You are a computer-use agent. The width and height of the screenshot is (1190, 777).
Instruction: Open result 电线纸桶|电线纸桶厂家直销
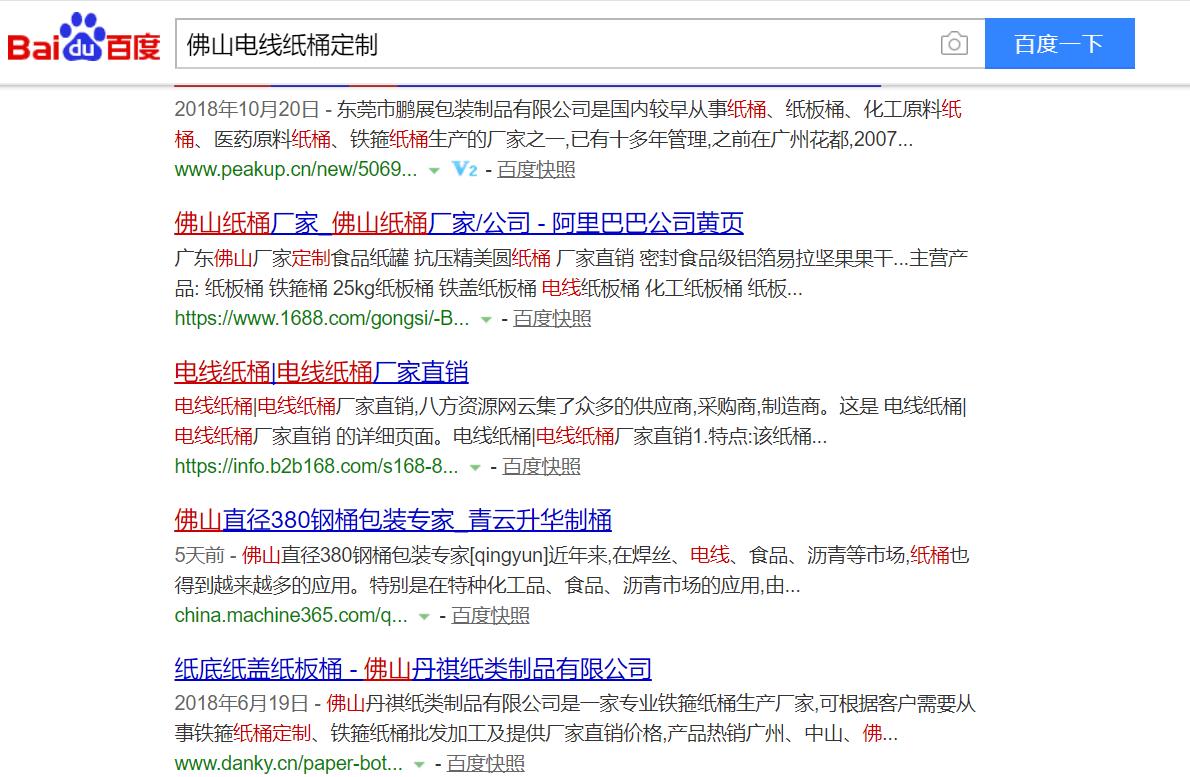click(x=321, y=371)
